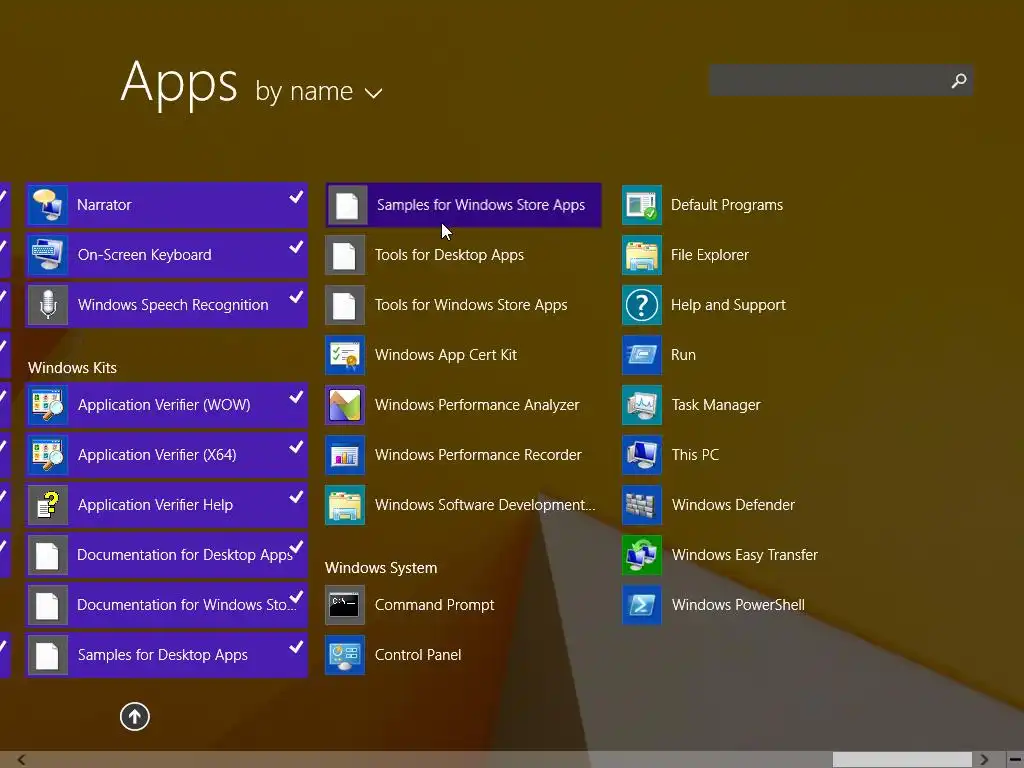
Task: Open the 'by name' sort dropdown
Action: point(319,91)
